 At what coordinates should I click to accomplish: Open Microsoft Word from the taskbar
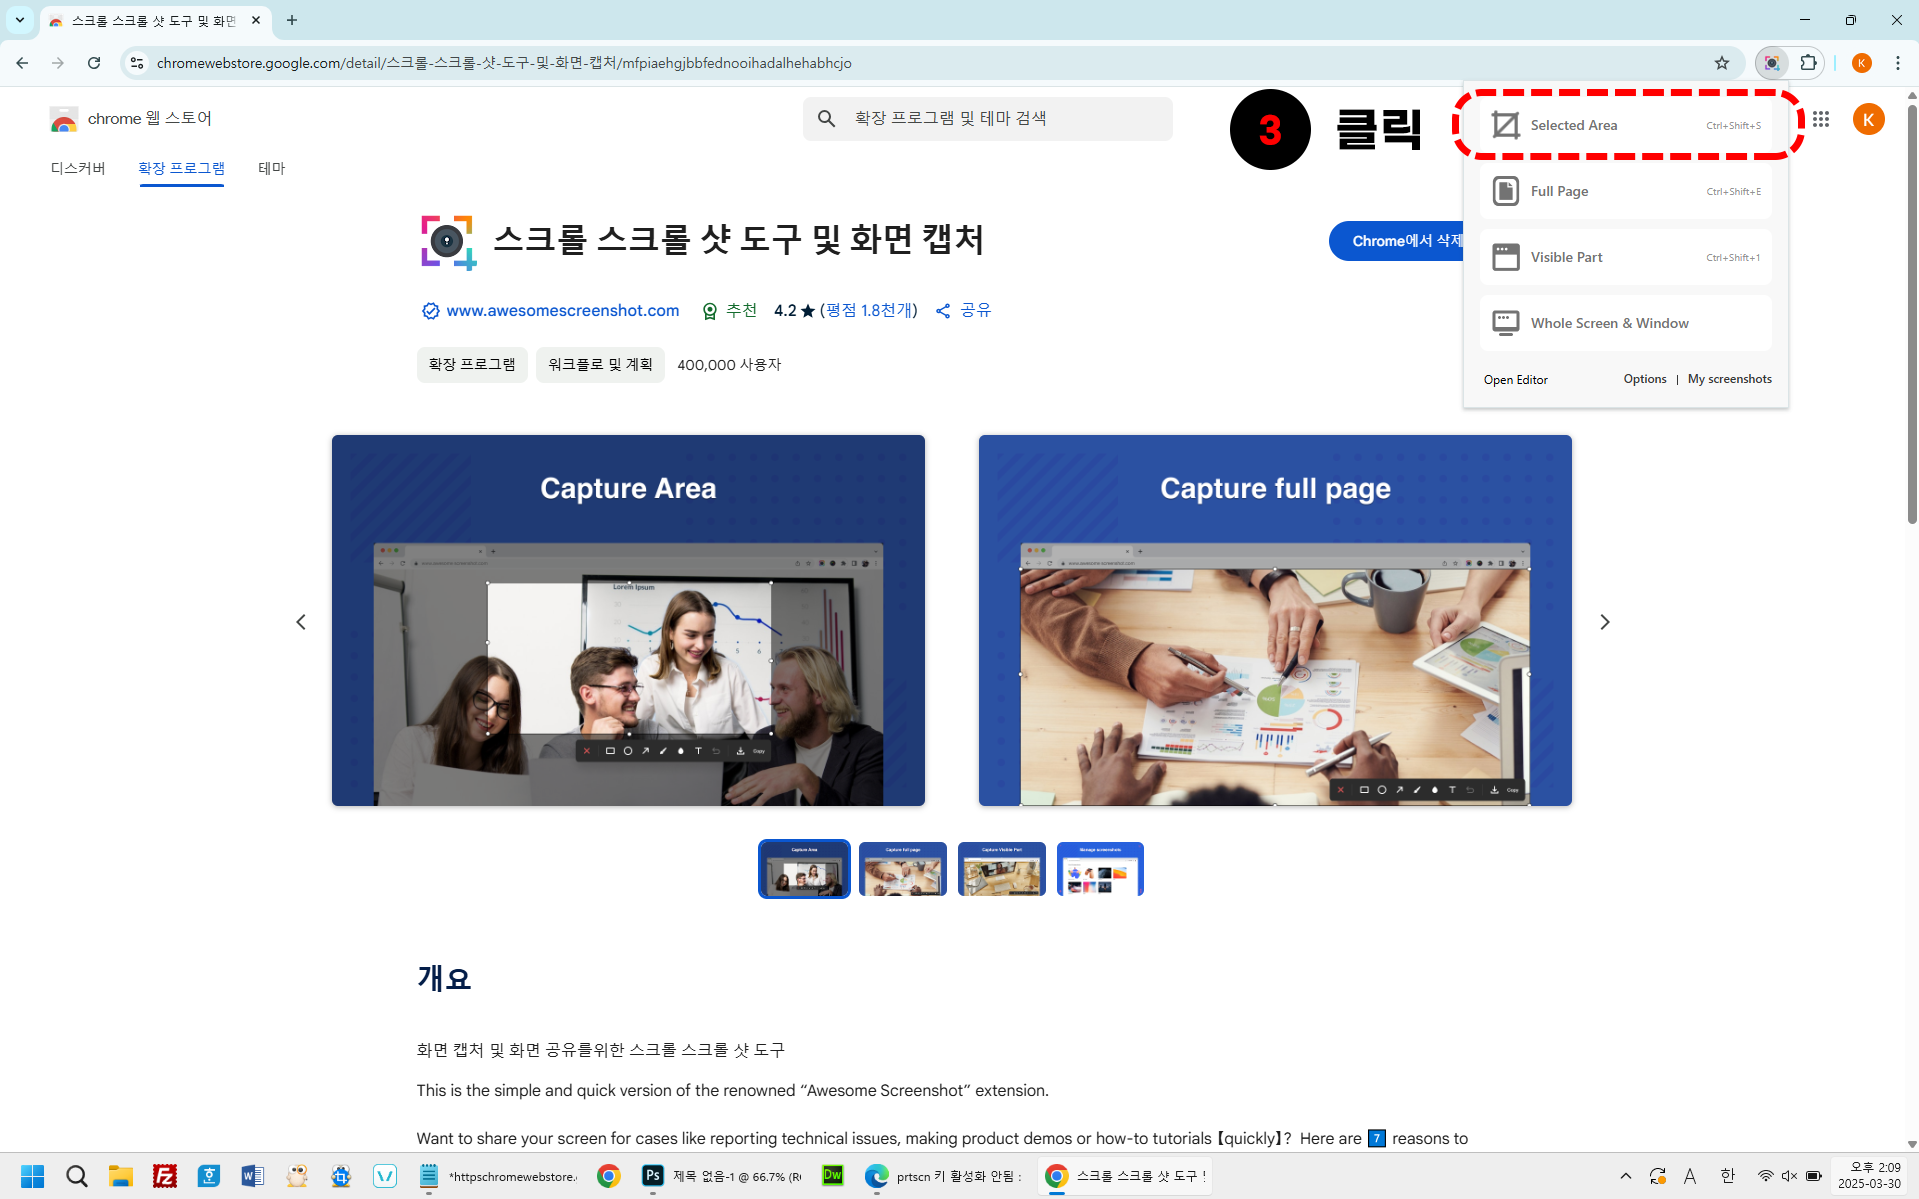[252, 1176]
